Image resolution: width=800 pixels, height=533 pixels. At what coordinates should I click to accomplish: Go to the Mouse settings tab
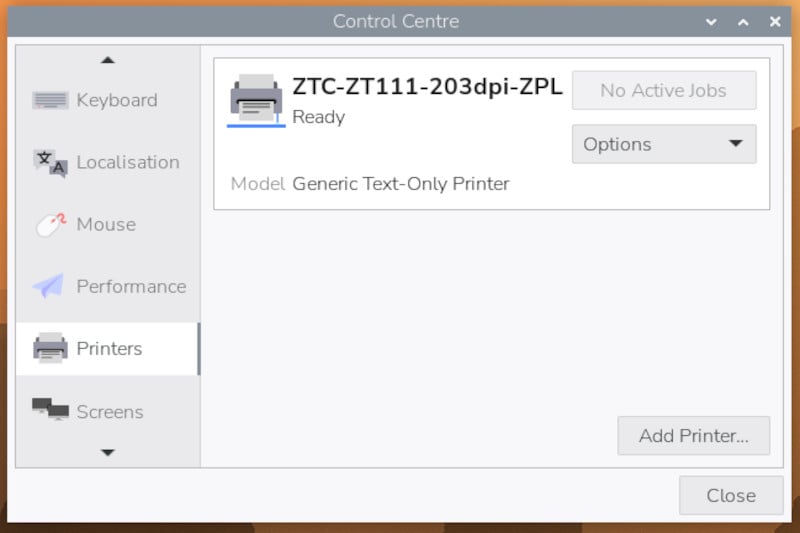106,225
